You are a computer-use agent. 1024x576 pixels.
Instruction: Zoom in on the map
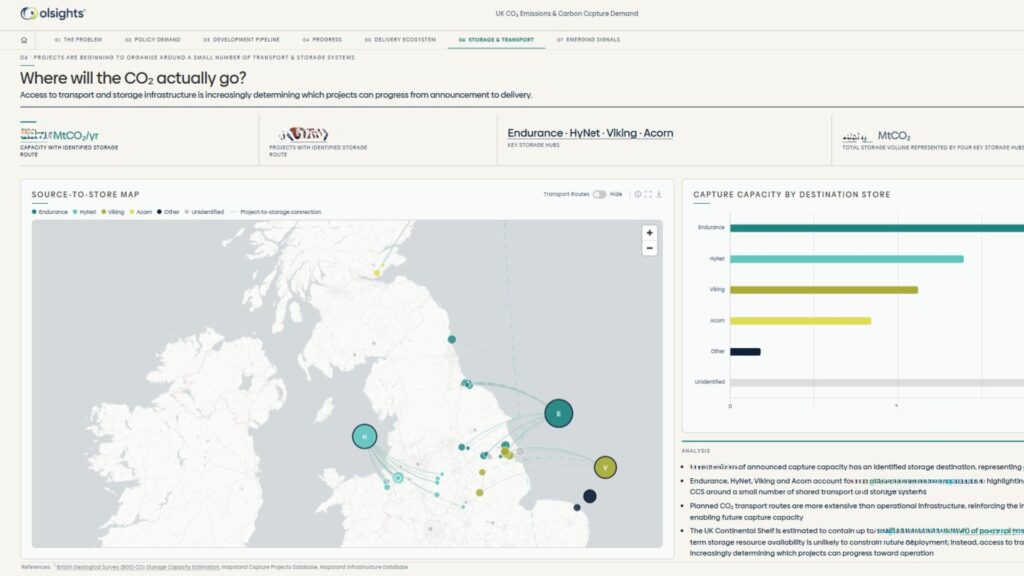[649, 232]
